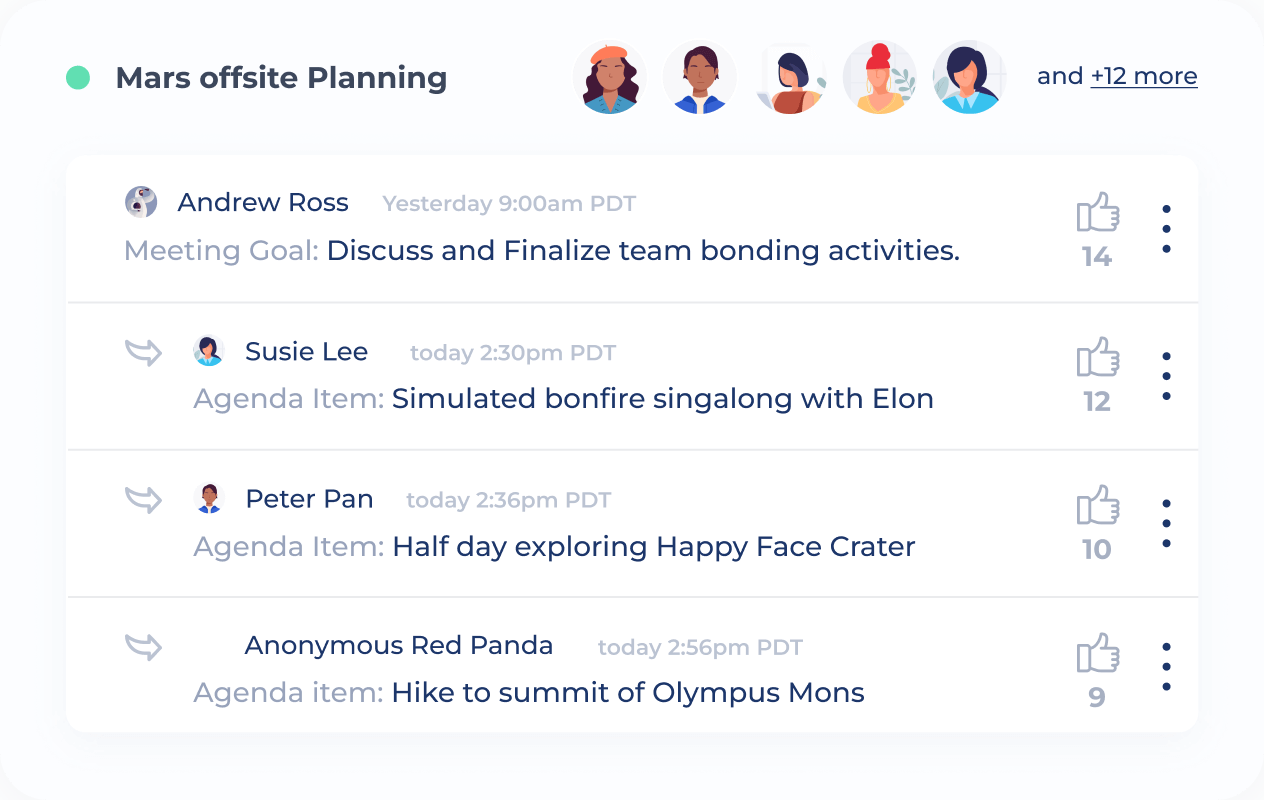Image resolution: width=1264 pixels, height=800 pixels.
Task: Upvote the Meeting Goal post by Andrew Ross
Action: coord(1097,212)
